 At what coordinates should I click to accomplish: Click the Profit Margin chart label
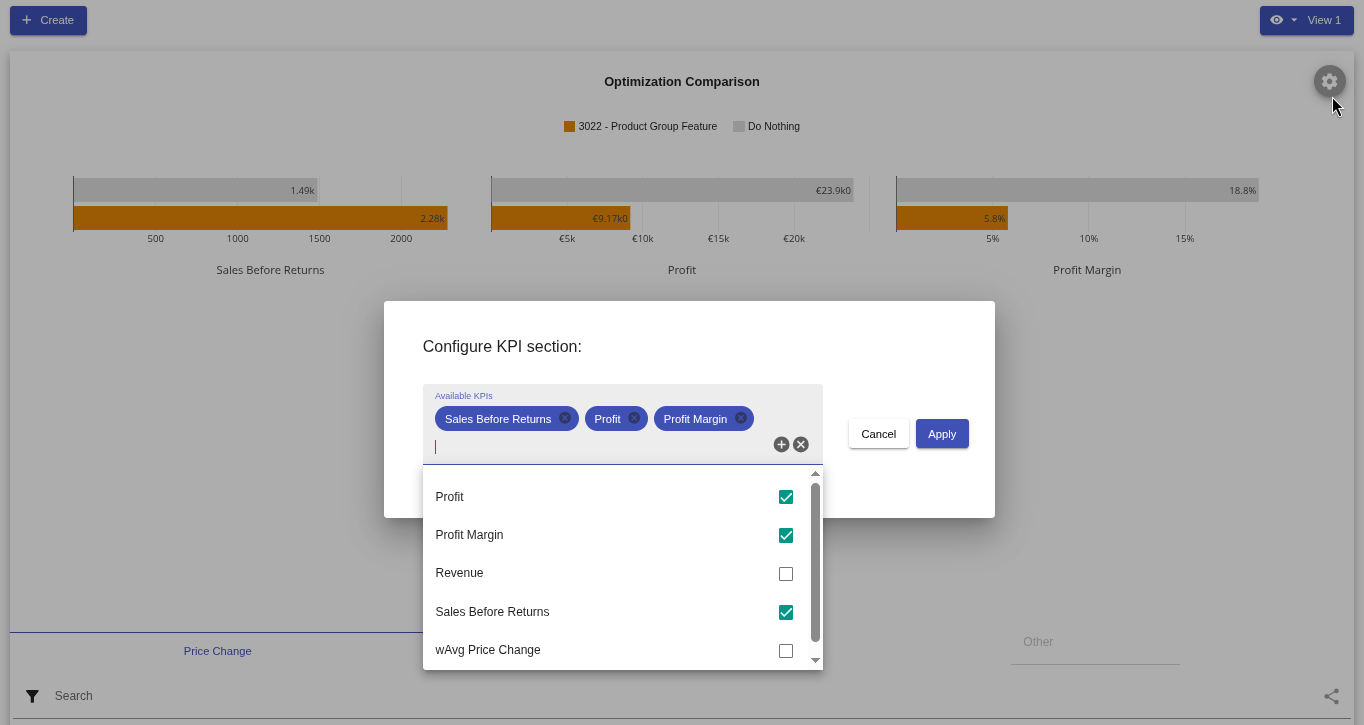click(1087, 270)
